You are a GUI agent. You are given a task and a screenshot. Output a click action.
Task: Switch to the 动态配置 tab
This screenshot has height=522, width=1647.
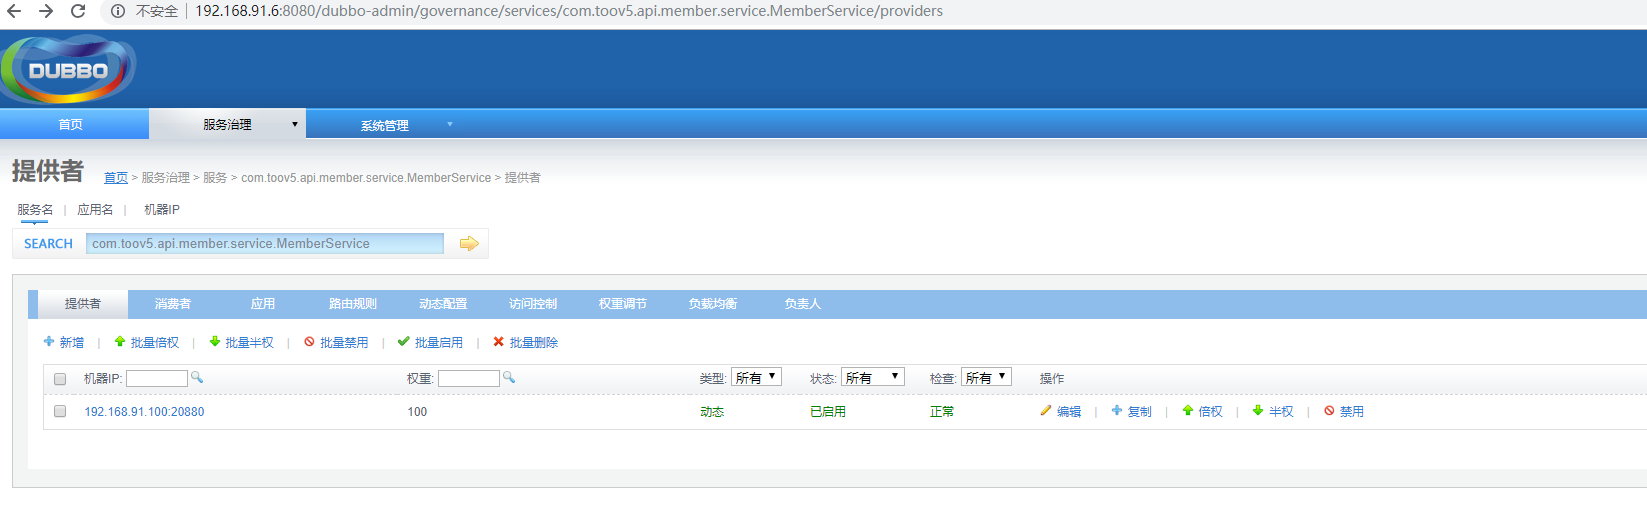(443, 304)
